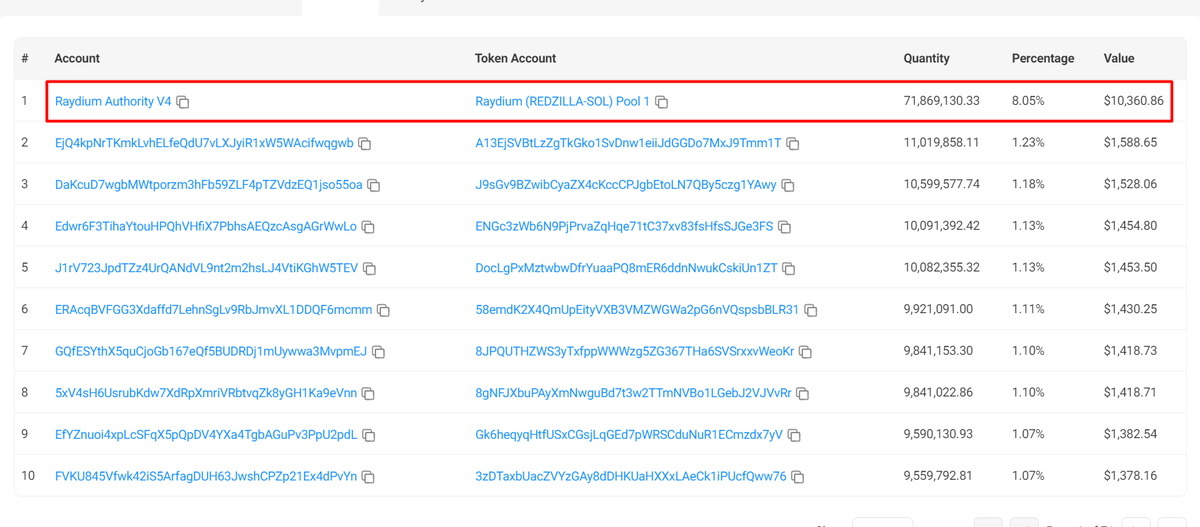Copy the token account starting with ENGc3zWb6N9
1200x527 pixels.
pos(785,227)
